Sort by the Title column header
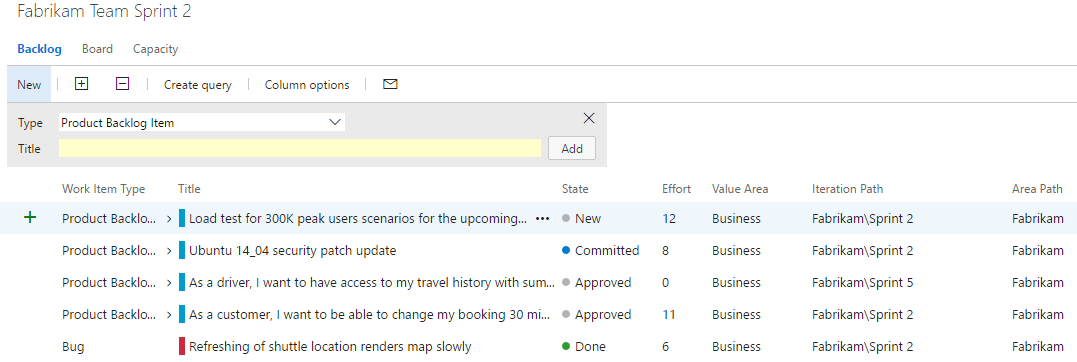Image resolution: width=1077 pixels, height=362 pixels. pyautogui.click(x=189, y=188)
